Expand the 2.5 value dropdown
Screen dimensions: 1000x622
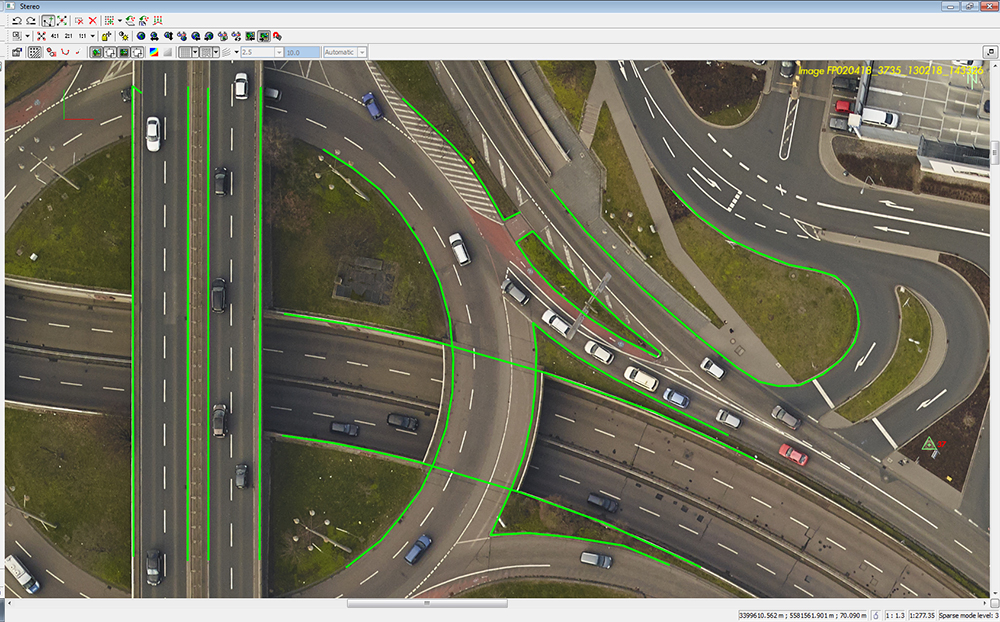tap(279, 52)
